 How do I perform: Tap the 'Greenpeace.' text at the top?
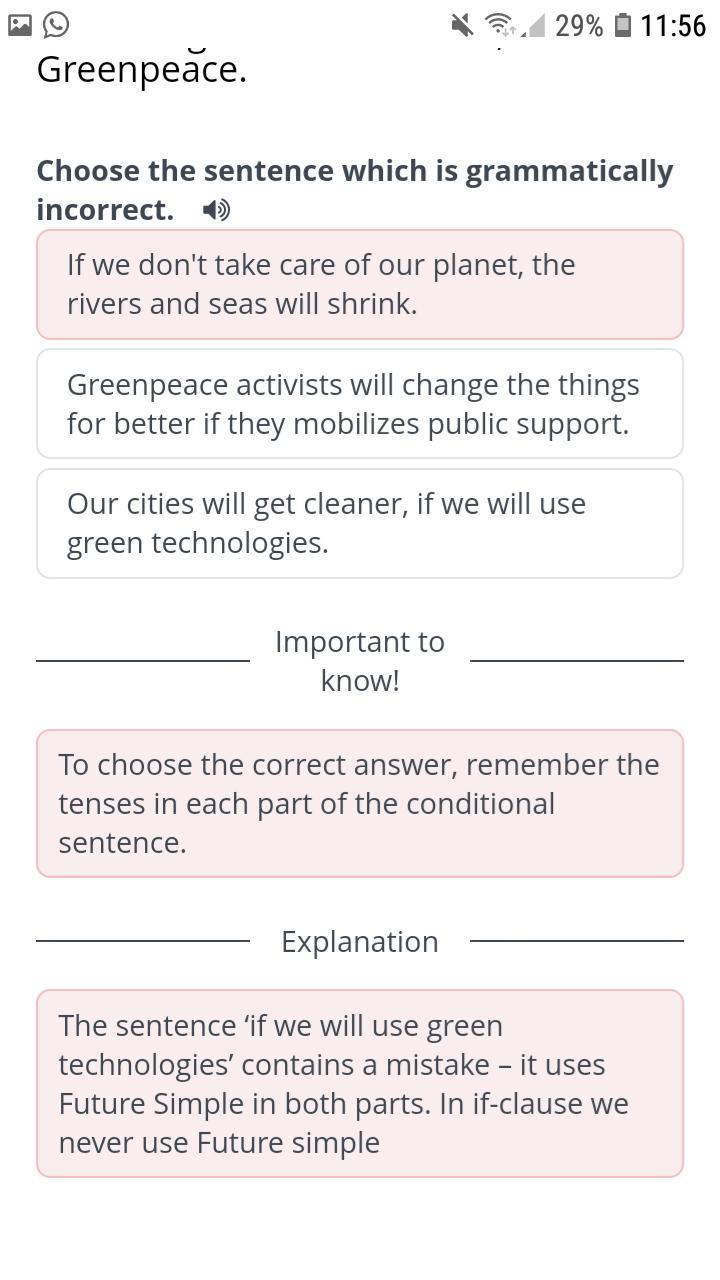pos(141,70)
